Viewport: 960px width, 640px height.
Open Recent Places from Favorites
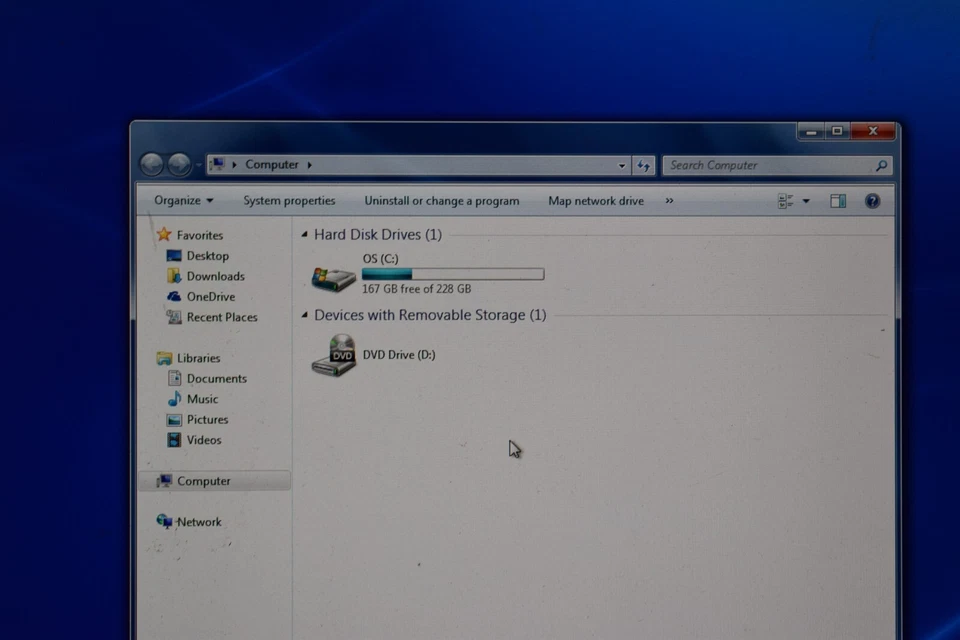pyautogui.click(x=221, y=317)
